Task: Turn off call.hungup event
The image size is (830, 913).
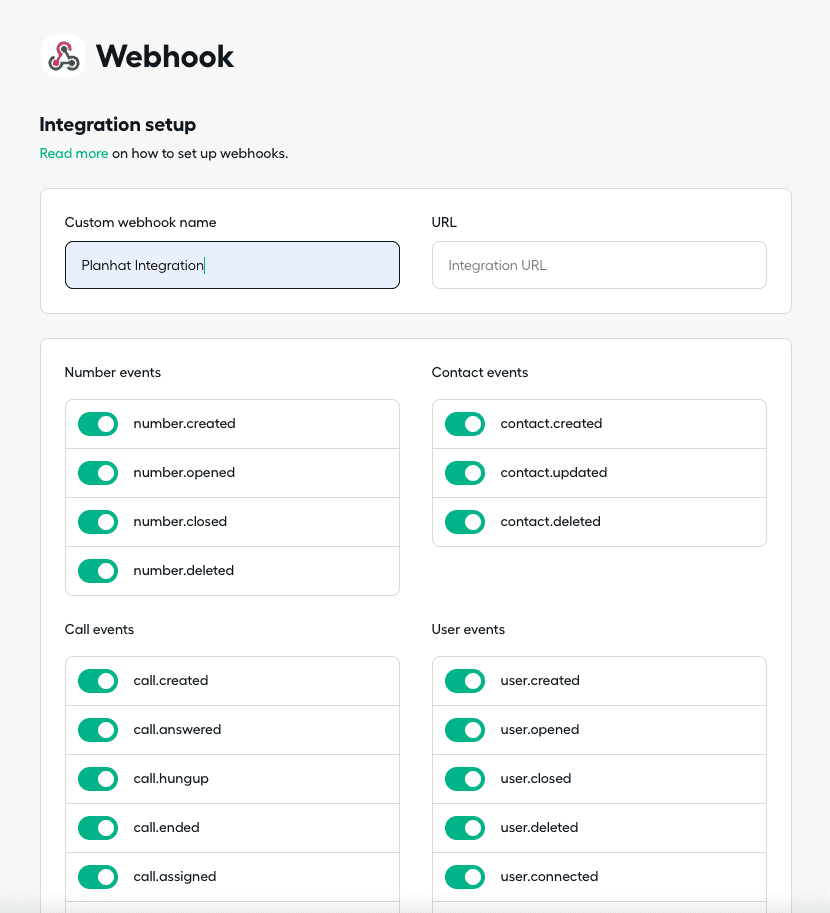Action: pos(98,779)
